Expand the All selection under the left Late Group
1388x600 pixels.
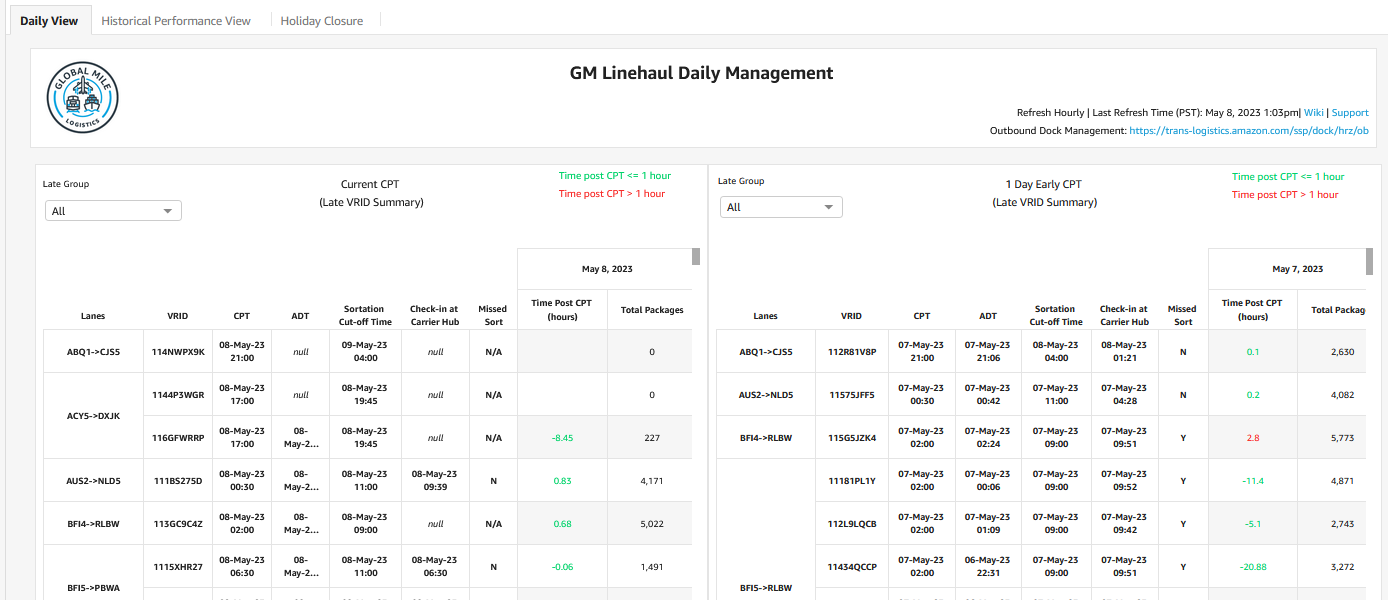tap(112, 210)
